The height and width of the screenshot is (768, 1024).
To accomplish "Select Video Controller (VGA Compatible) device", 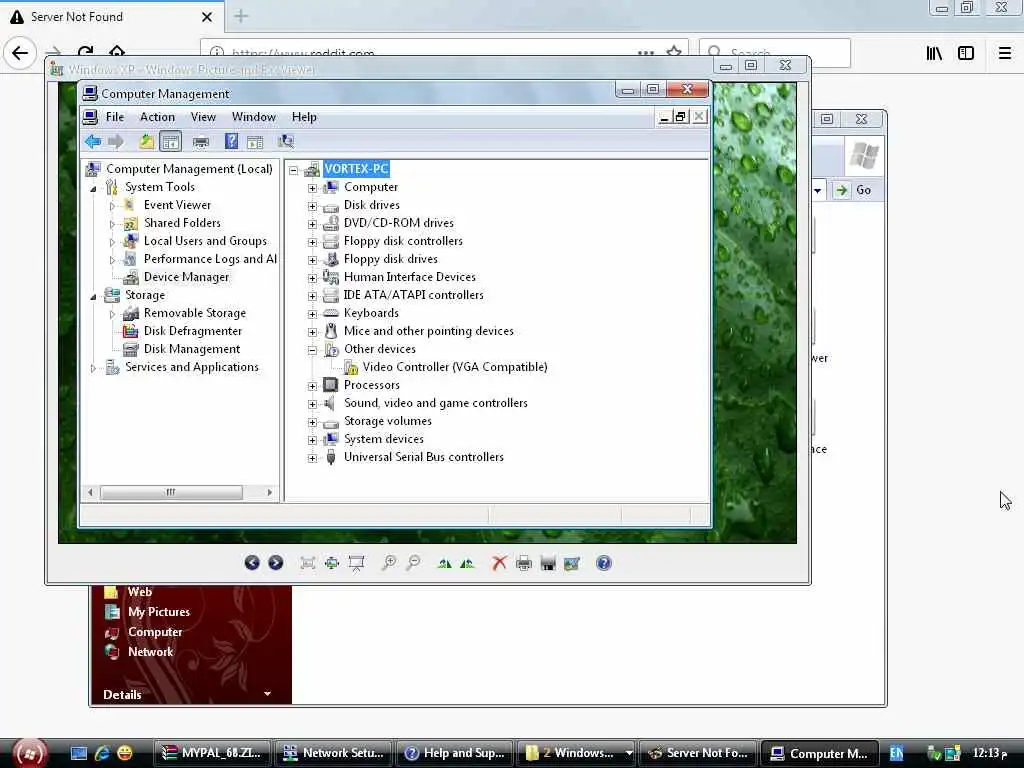I will [455, 367].
